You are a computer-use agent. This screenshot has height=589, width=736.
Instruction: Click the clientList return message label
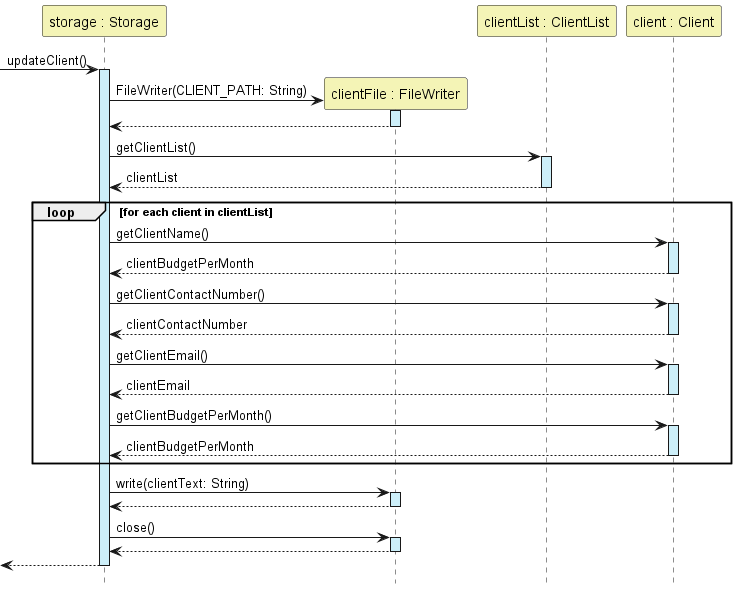tap(152, 177)
